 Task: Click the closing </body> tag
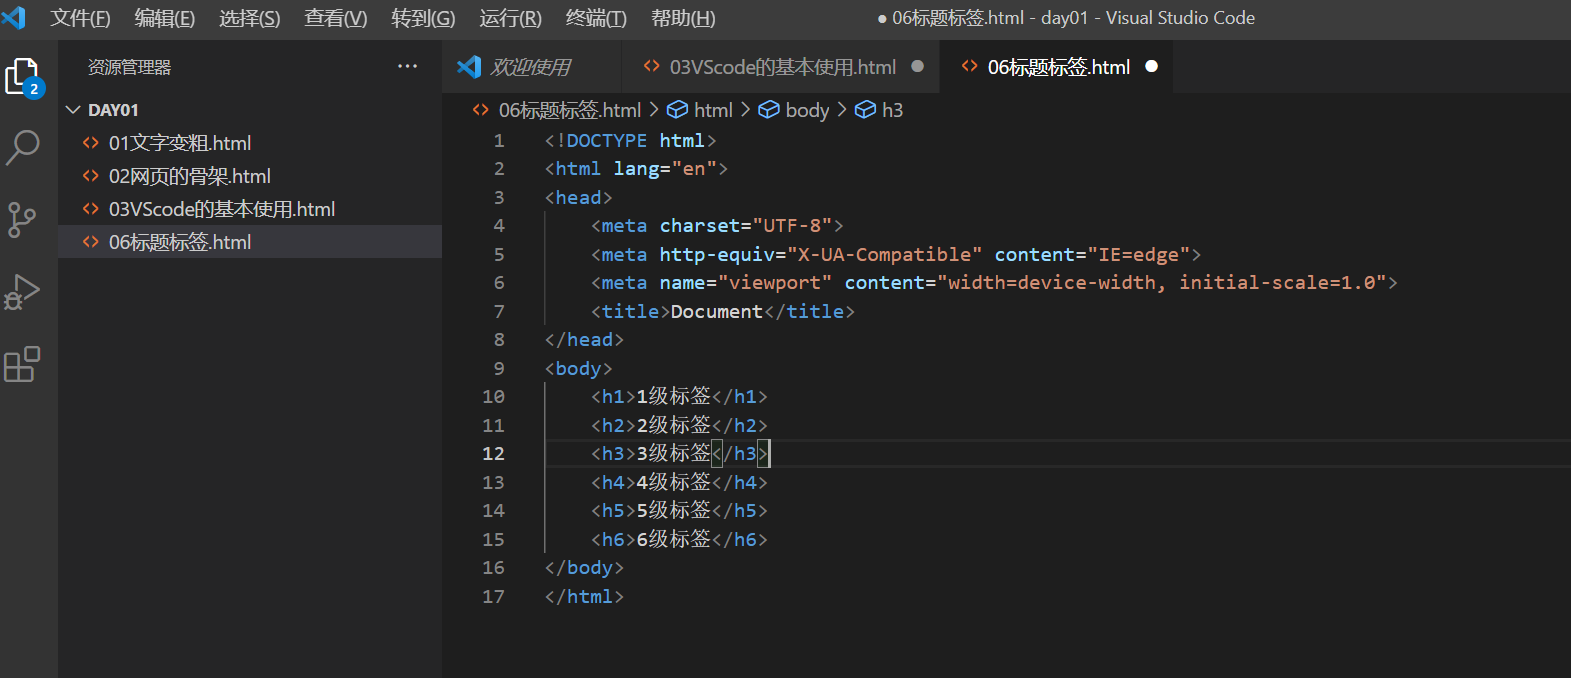584,568
